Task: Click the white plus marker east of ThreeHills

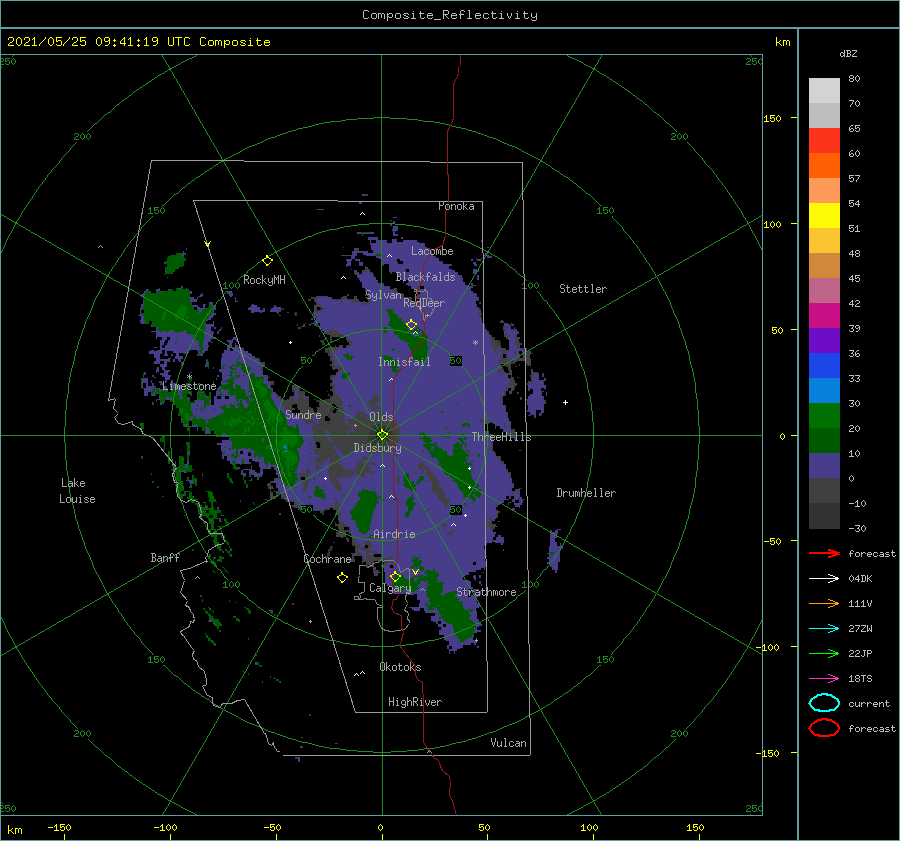Action: pos(565,402)
